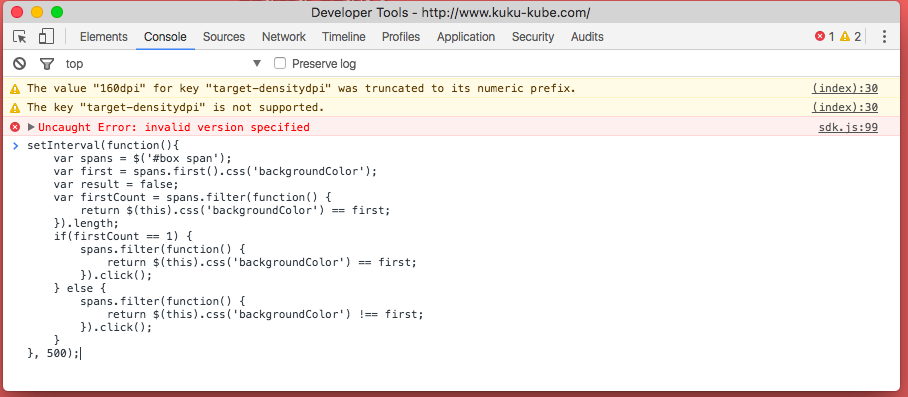This screenshot has height=397, width=908.
Task: Click the Uncaught Error: invalid version specified text
Action: click(x=174, y=127)
